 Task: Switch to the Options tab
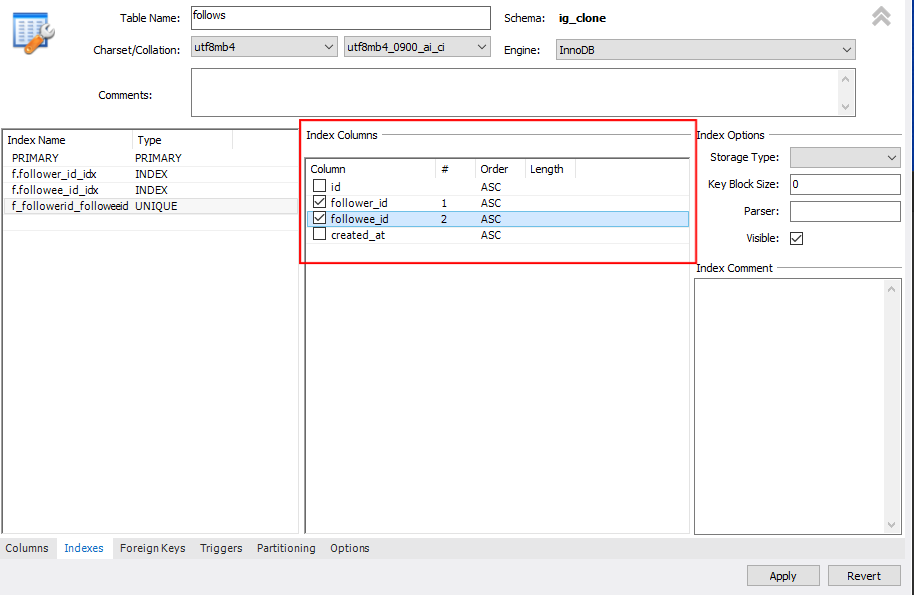coord(350,548)
